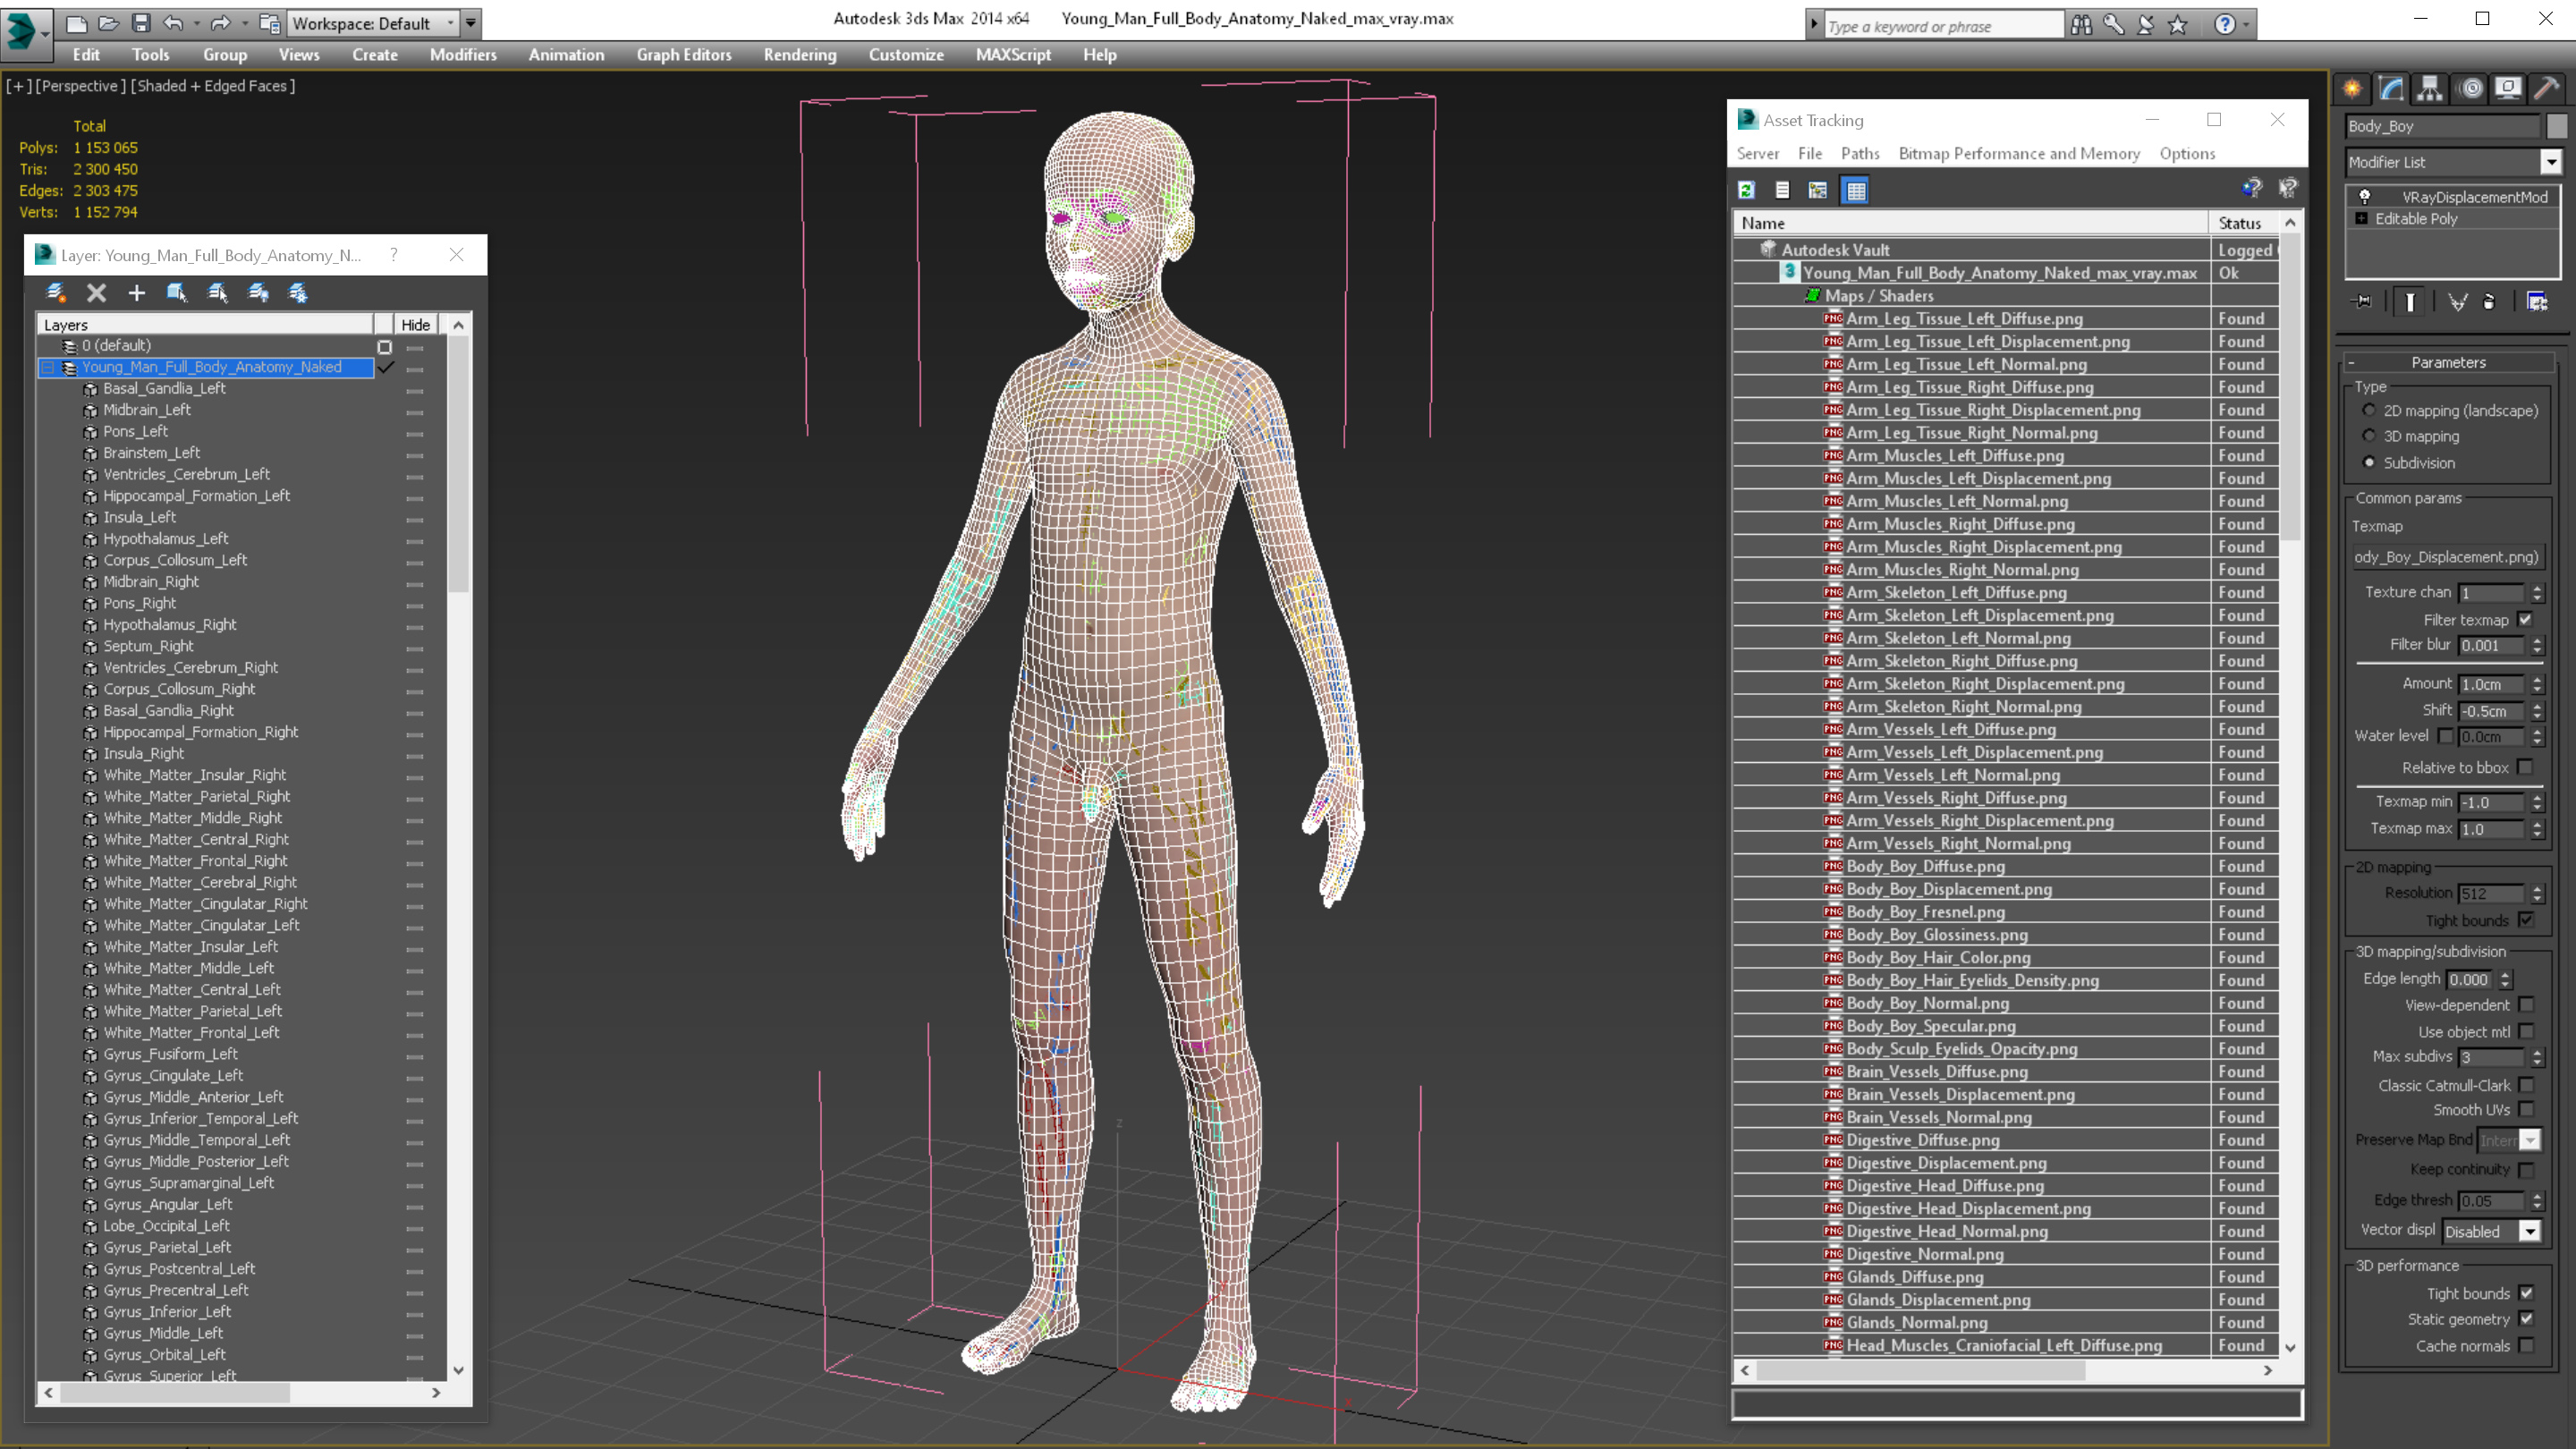Click Refresh icon in Asset Tracking
Screen dimensions: 2576x1449
point(1746,190)
